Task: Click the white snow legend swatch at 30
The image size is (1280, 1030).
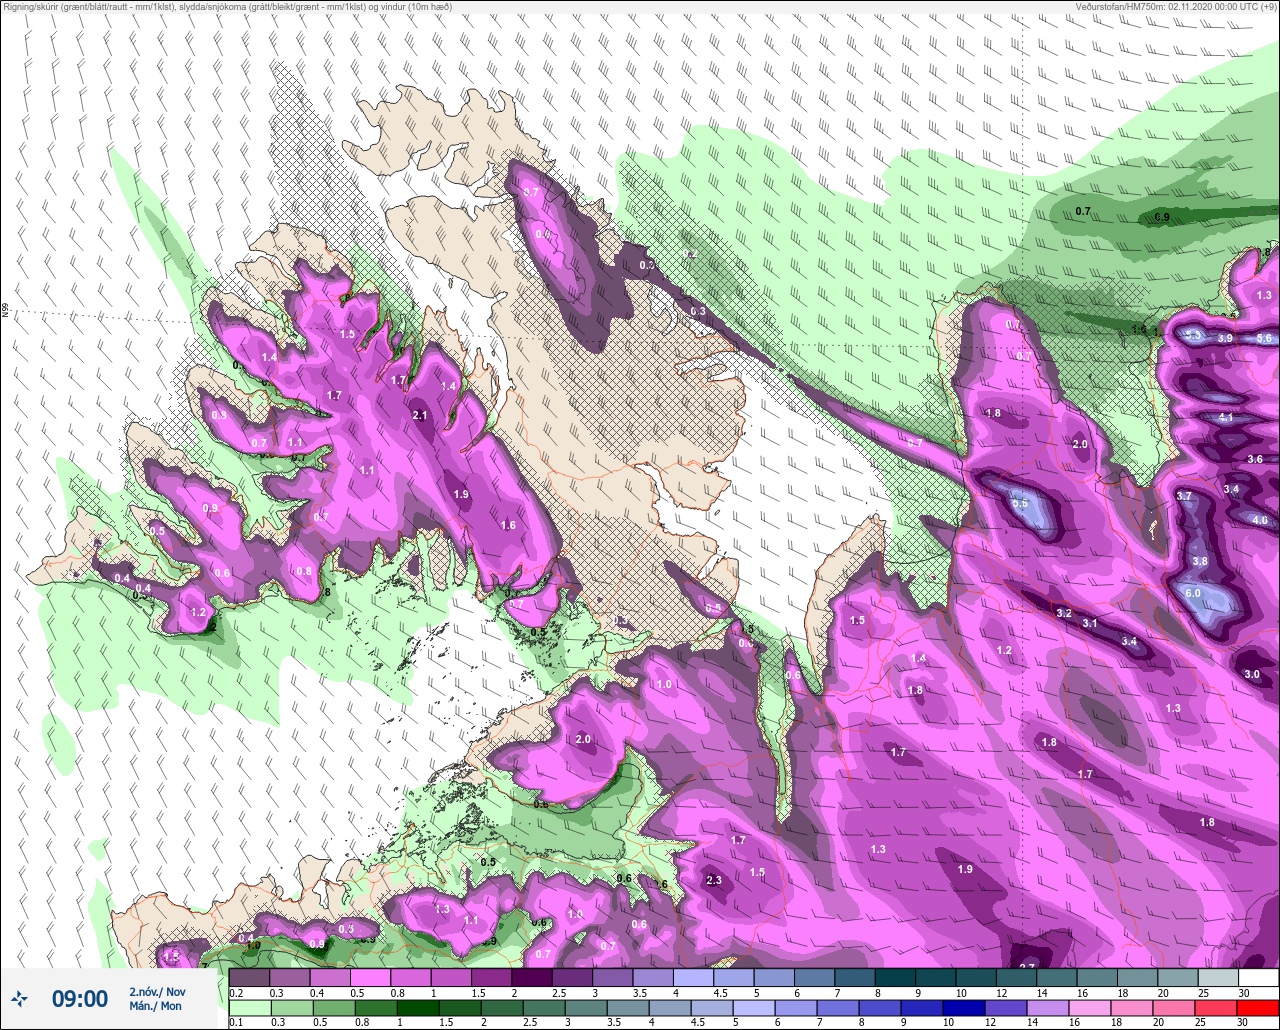Action: click(x=1258, y=977)
